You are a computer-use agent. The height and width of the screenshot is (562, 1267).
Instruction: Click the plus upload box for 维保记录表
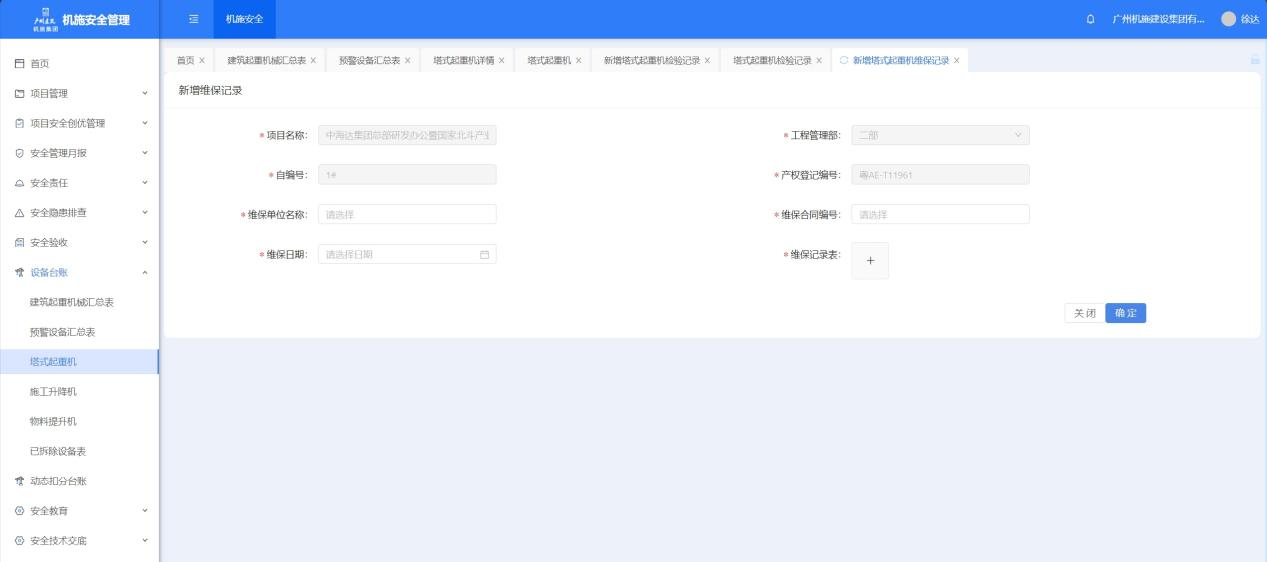[869, 260]
